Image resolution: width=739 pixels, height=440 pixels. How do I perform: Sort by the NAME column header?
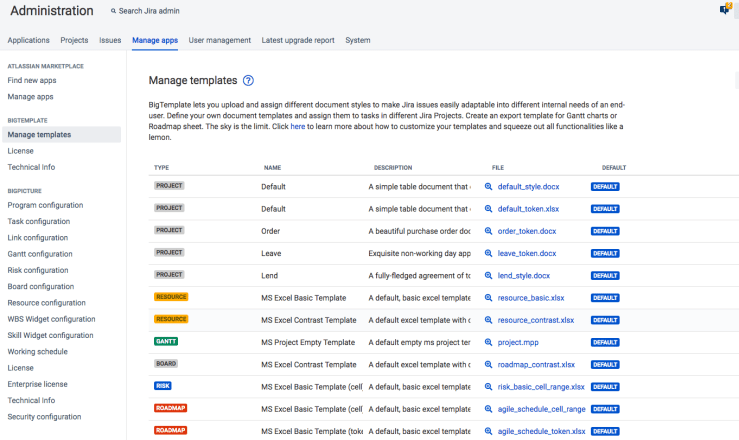(x=272, y=167)
